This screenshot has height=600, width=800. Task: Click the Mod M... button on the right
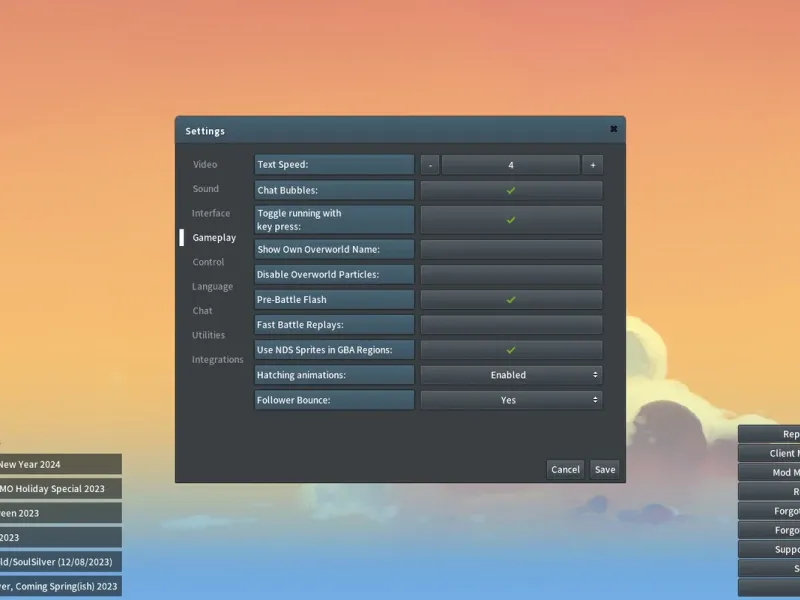769,472
